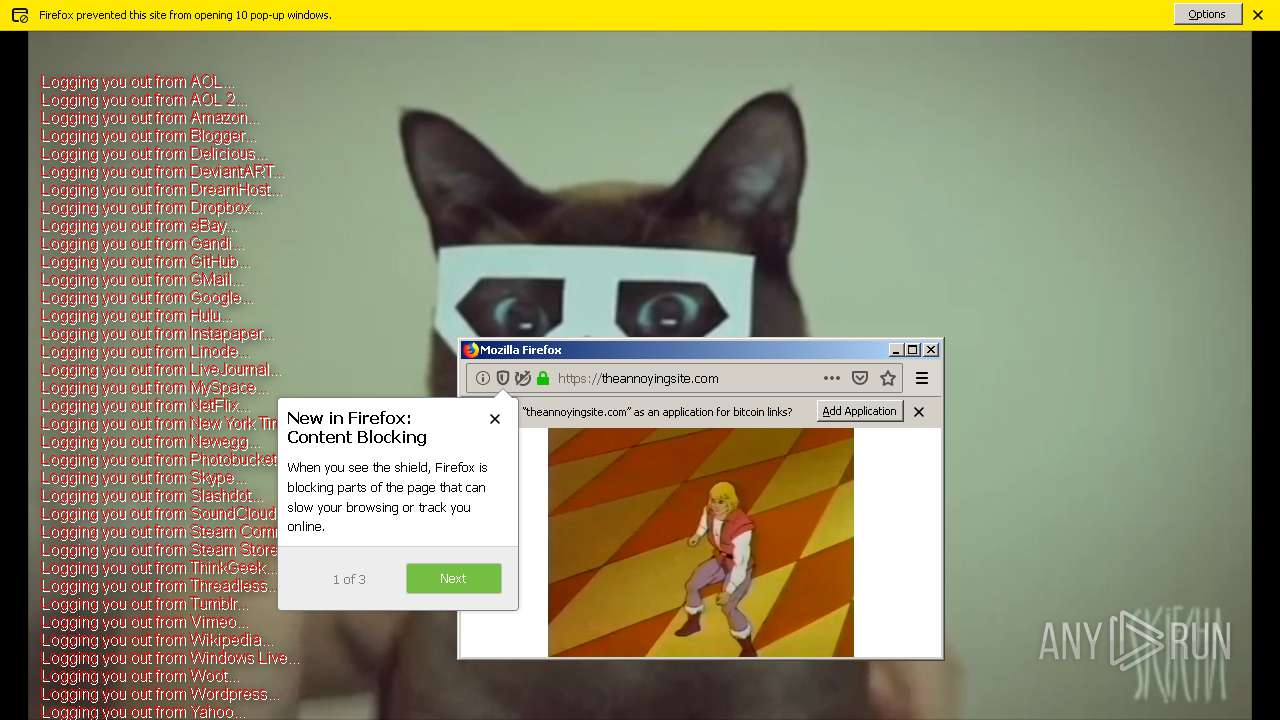The width and height of the screenshot is (1280, 720).
Task: Open page actions three-dots menu
Action: pyautogui.click(x=831, y=378)
